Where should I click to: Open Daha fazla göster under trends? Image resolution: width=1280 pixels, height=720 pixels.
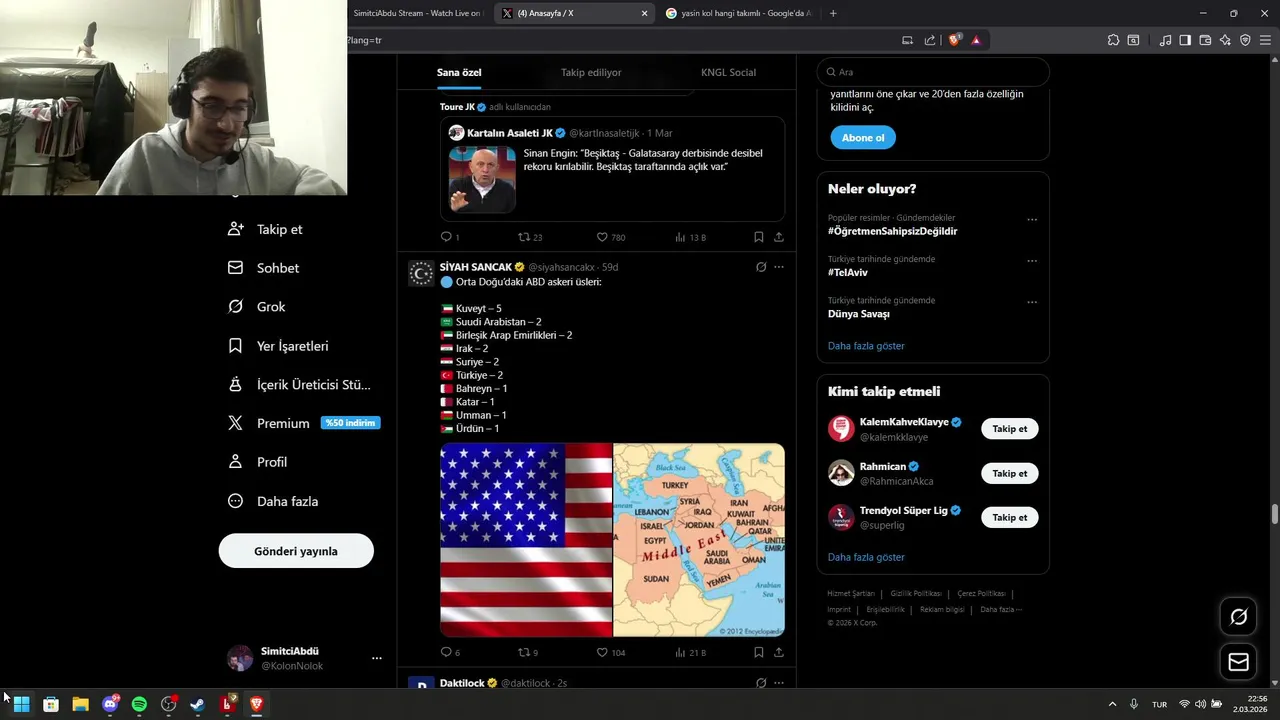click(866, 346)
